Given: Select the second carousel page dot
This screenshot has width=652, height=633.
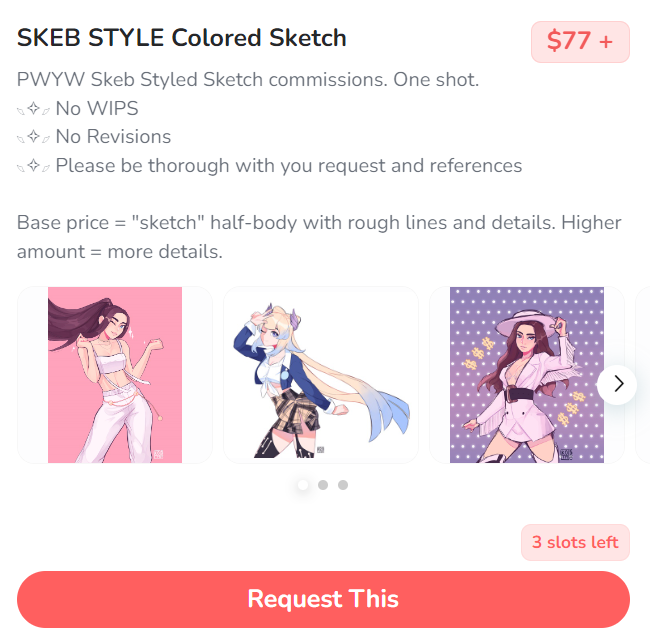Looking at the screenshot, I should (323, 485).
